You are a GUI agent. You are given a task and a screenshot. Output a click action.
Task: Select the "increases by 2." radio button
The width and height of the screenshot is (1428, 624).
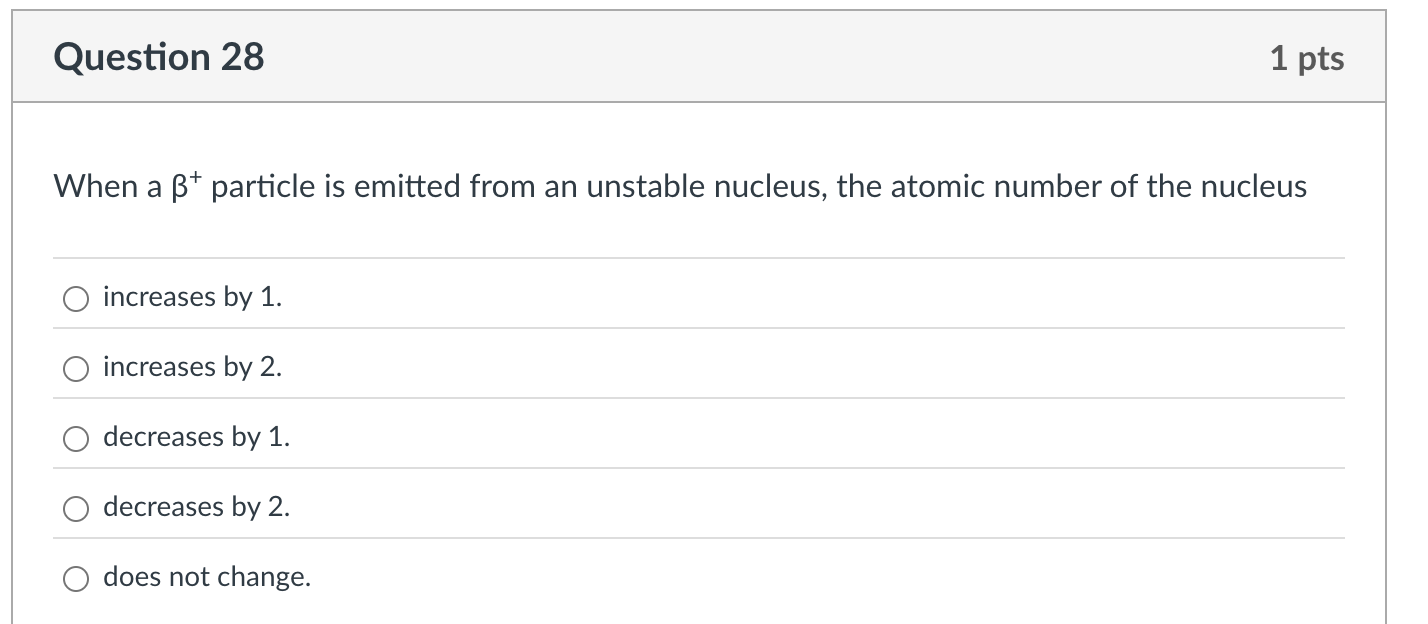click(x=75, y=368)
